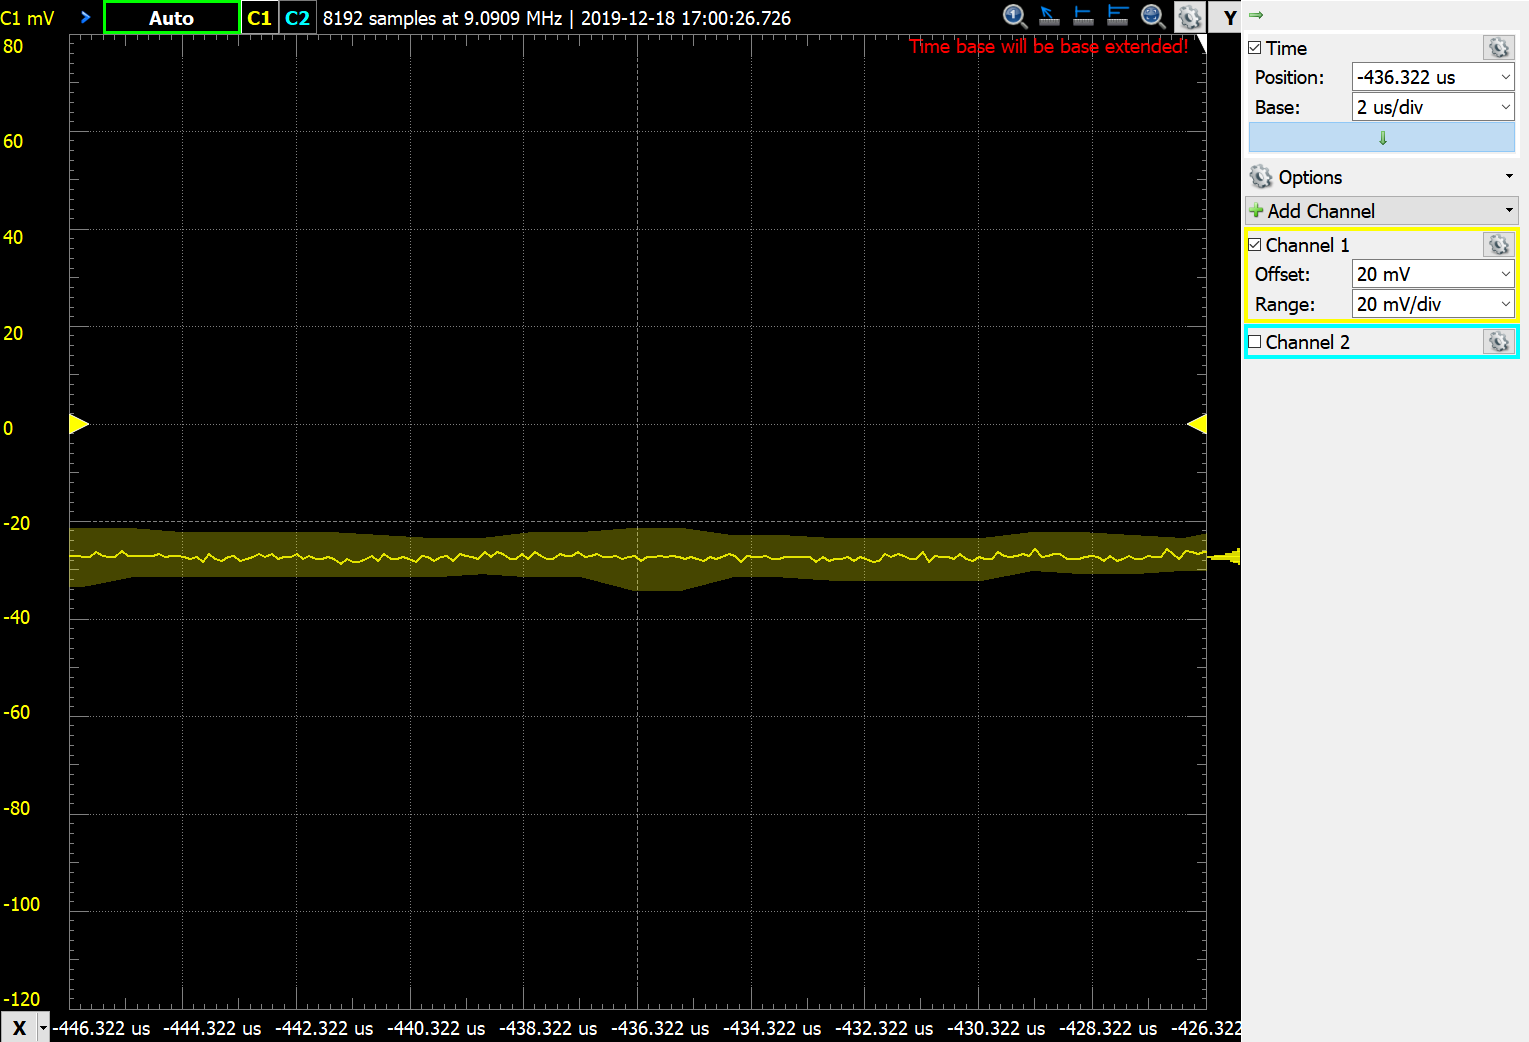
Task: Click the '8192 samples at 9.0909 MHz' status text
Action: tap(442, 18)
